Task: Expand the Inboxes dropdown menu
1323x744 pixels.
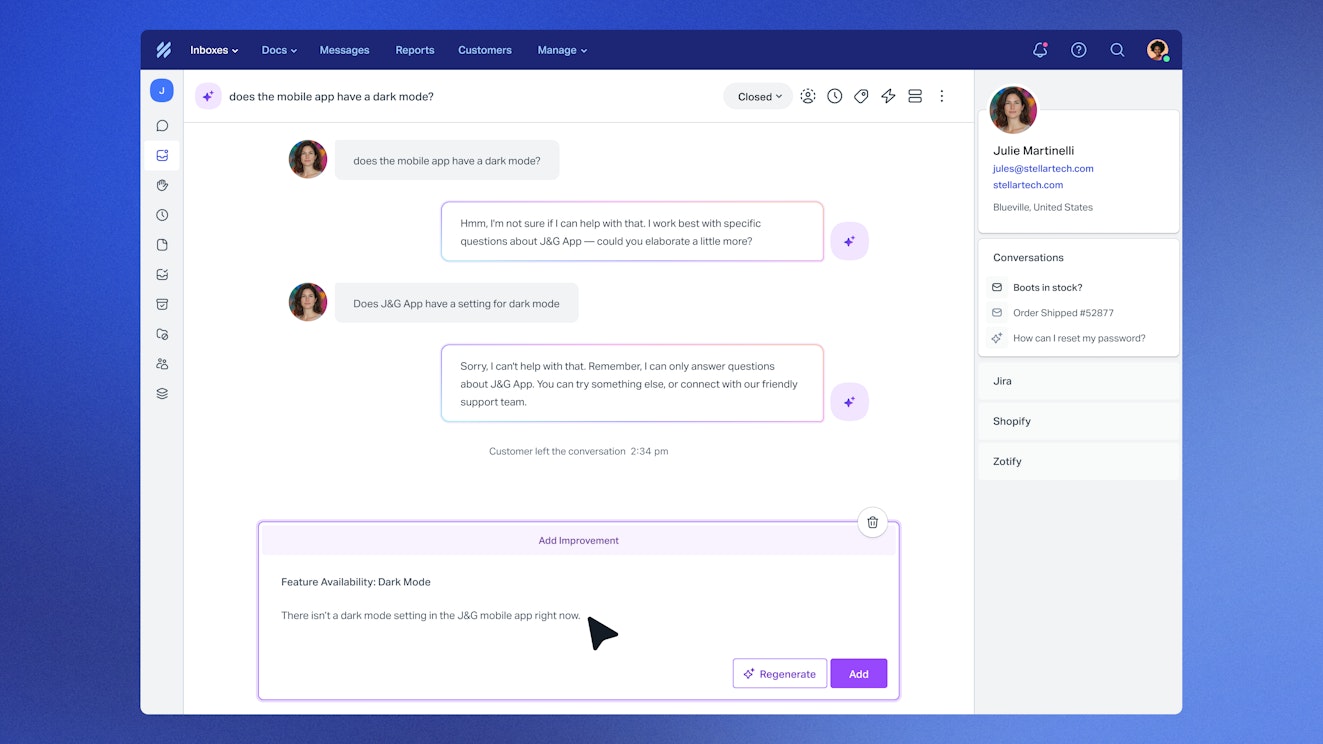Action: click(x=214, y=50)
